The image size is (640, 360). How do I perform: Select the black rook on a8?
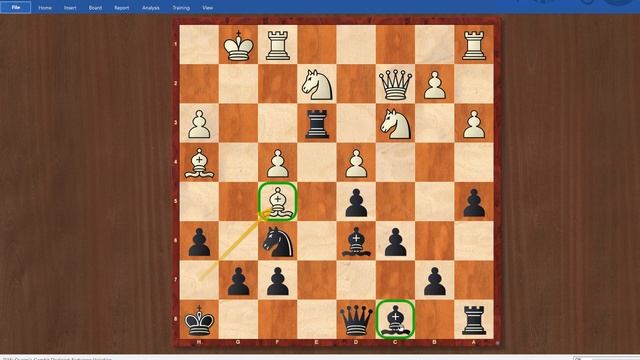click(474, 320)
